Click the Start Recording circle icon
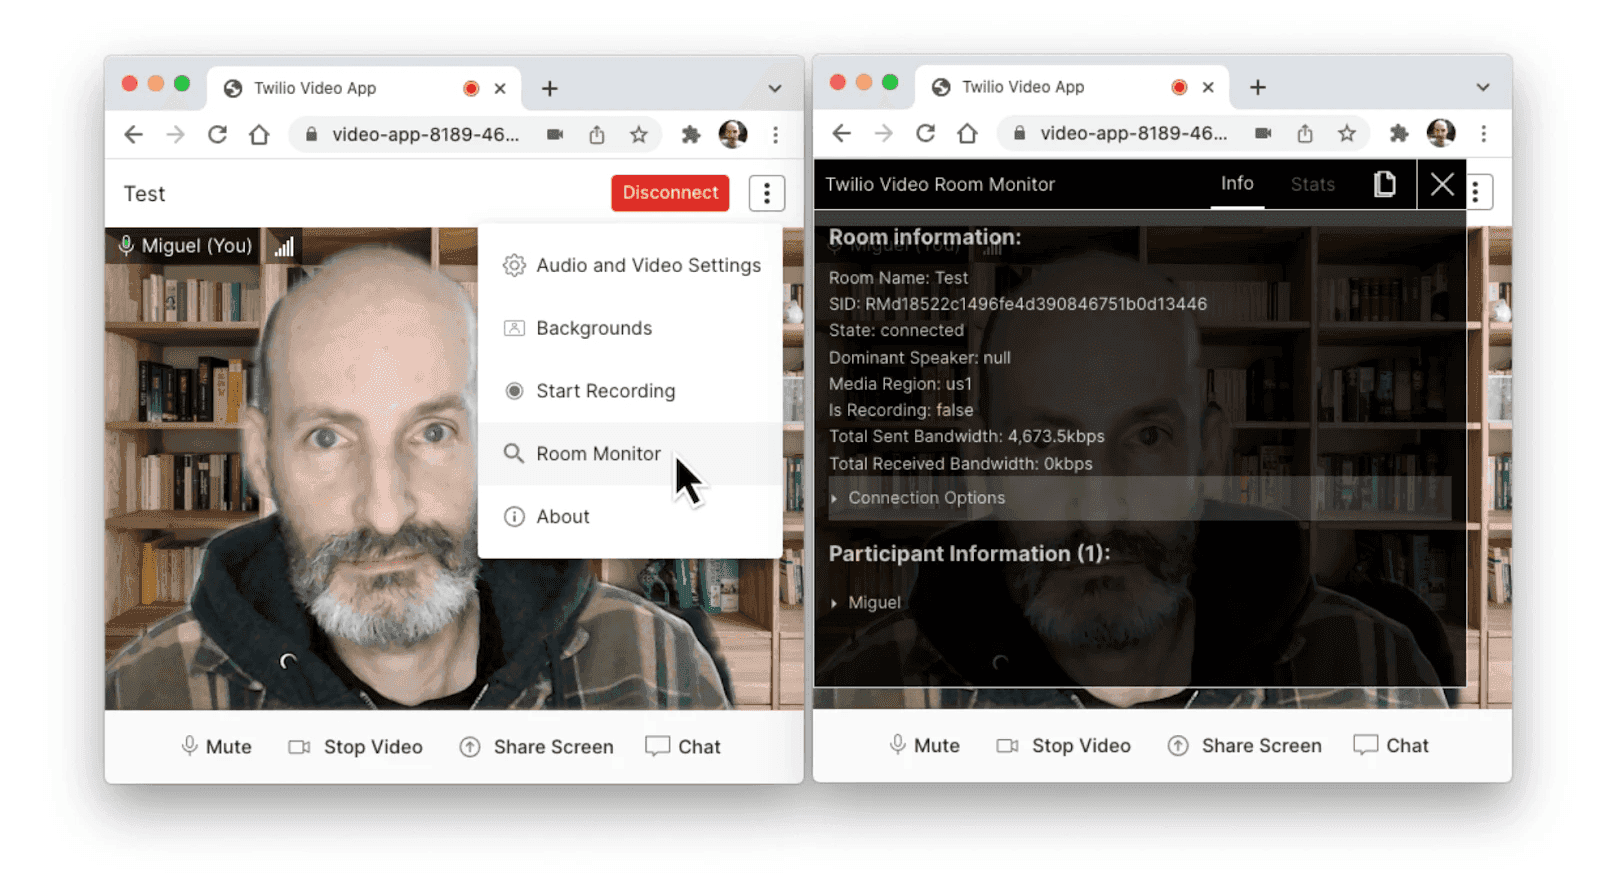 (x=514, y=391)
